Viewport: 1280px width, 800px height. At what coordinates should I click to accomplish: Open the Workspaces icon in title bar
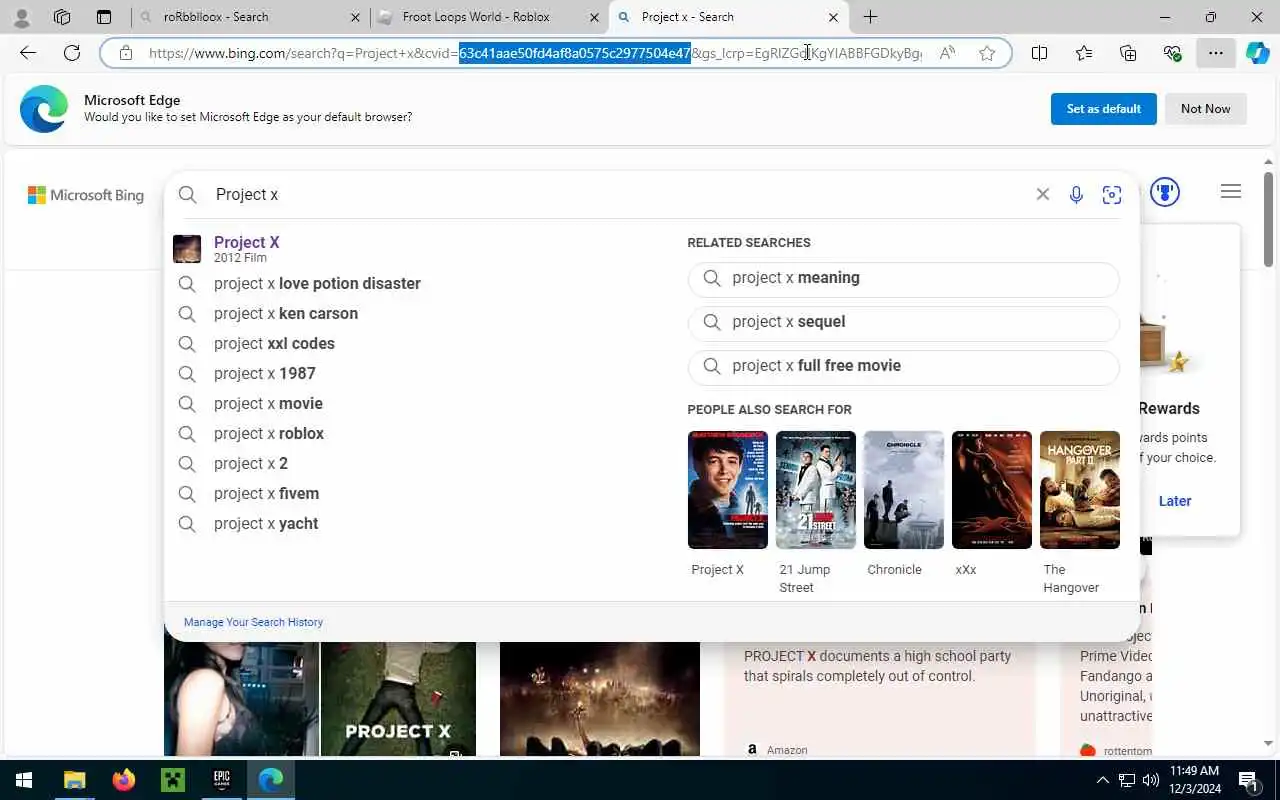pos(62,17)
